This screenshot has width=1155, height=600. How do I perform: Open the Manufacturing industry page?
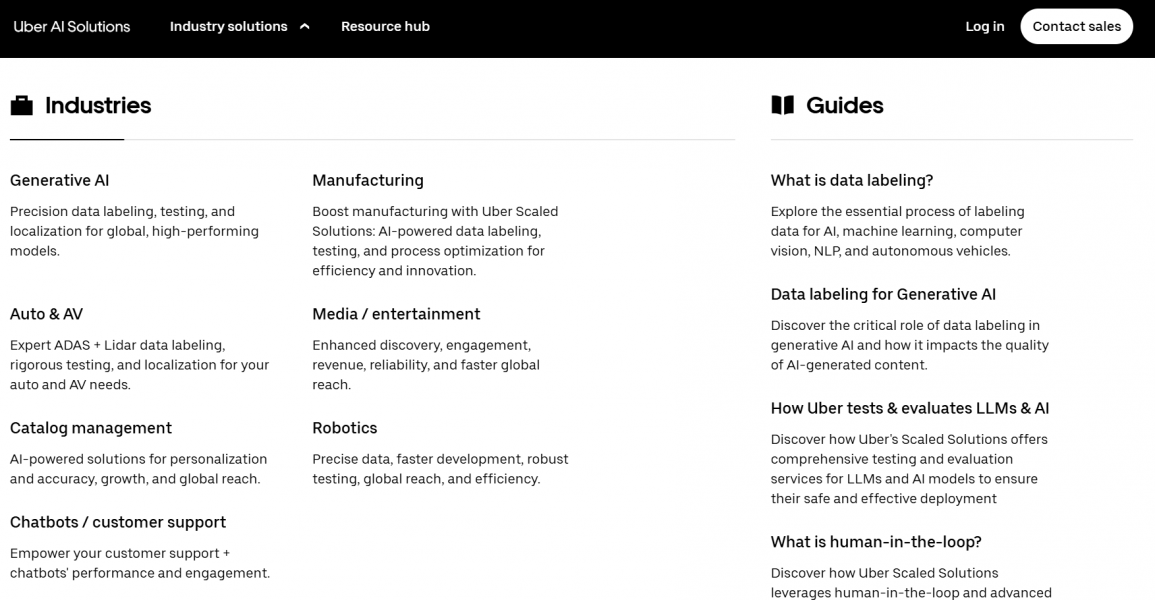[368, 181]
